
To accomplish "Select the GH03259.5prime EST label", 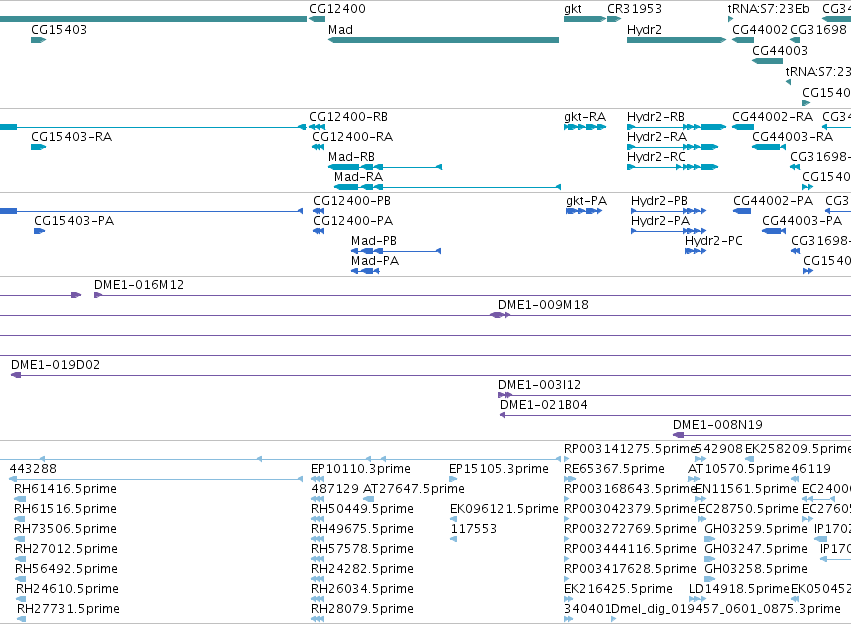I will 755,529.
